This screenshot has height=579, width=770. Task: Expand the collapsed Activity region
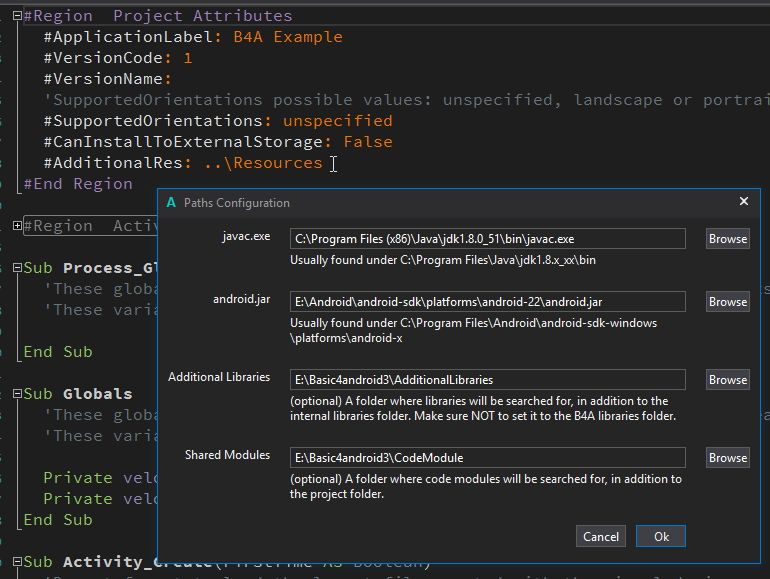tap(17, 226)
